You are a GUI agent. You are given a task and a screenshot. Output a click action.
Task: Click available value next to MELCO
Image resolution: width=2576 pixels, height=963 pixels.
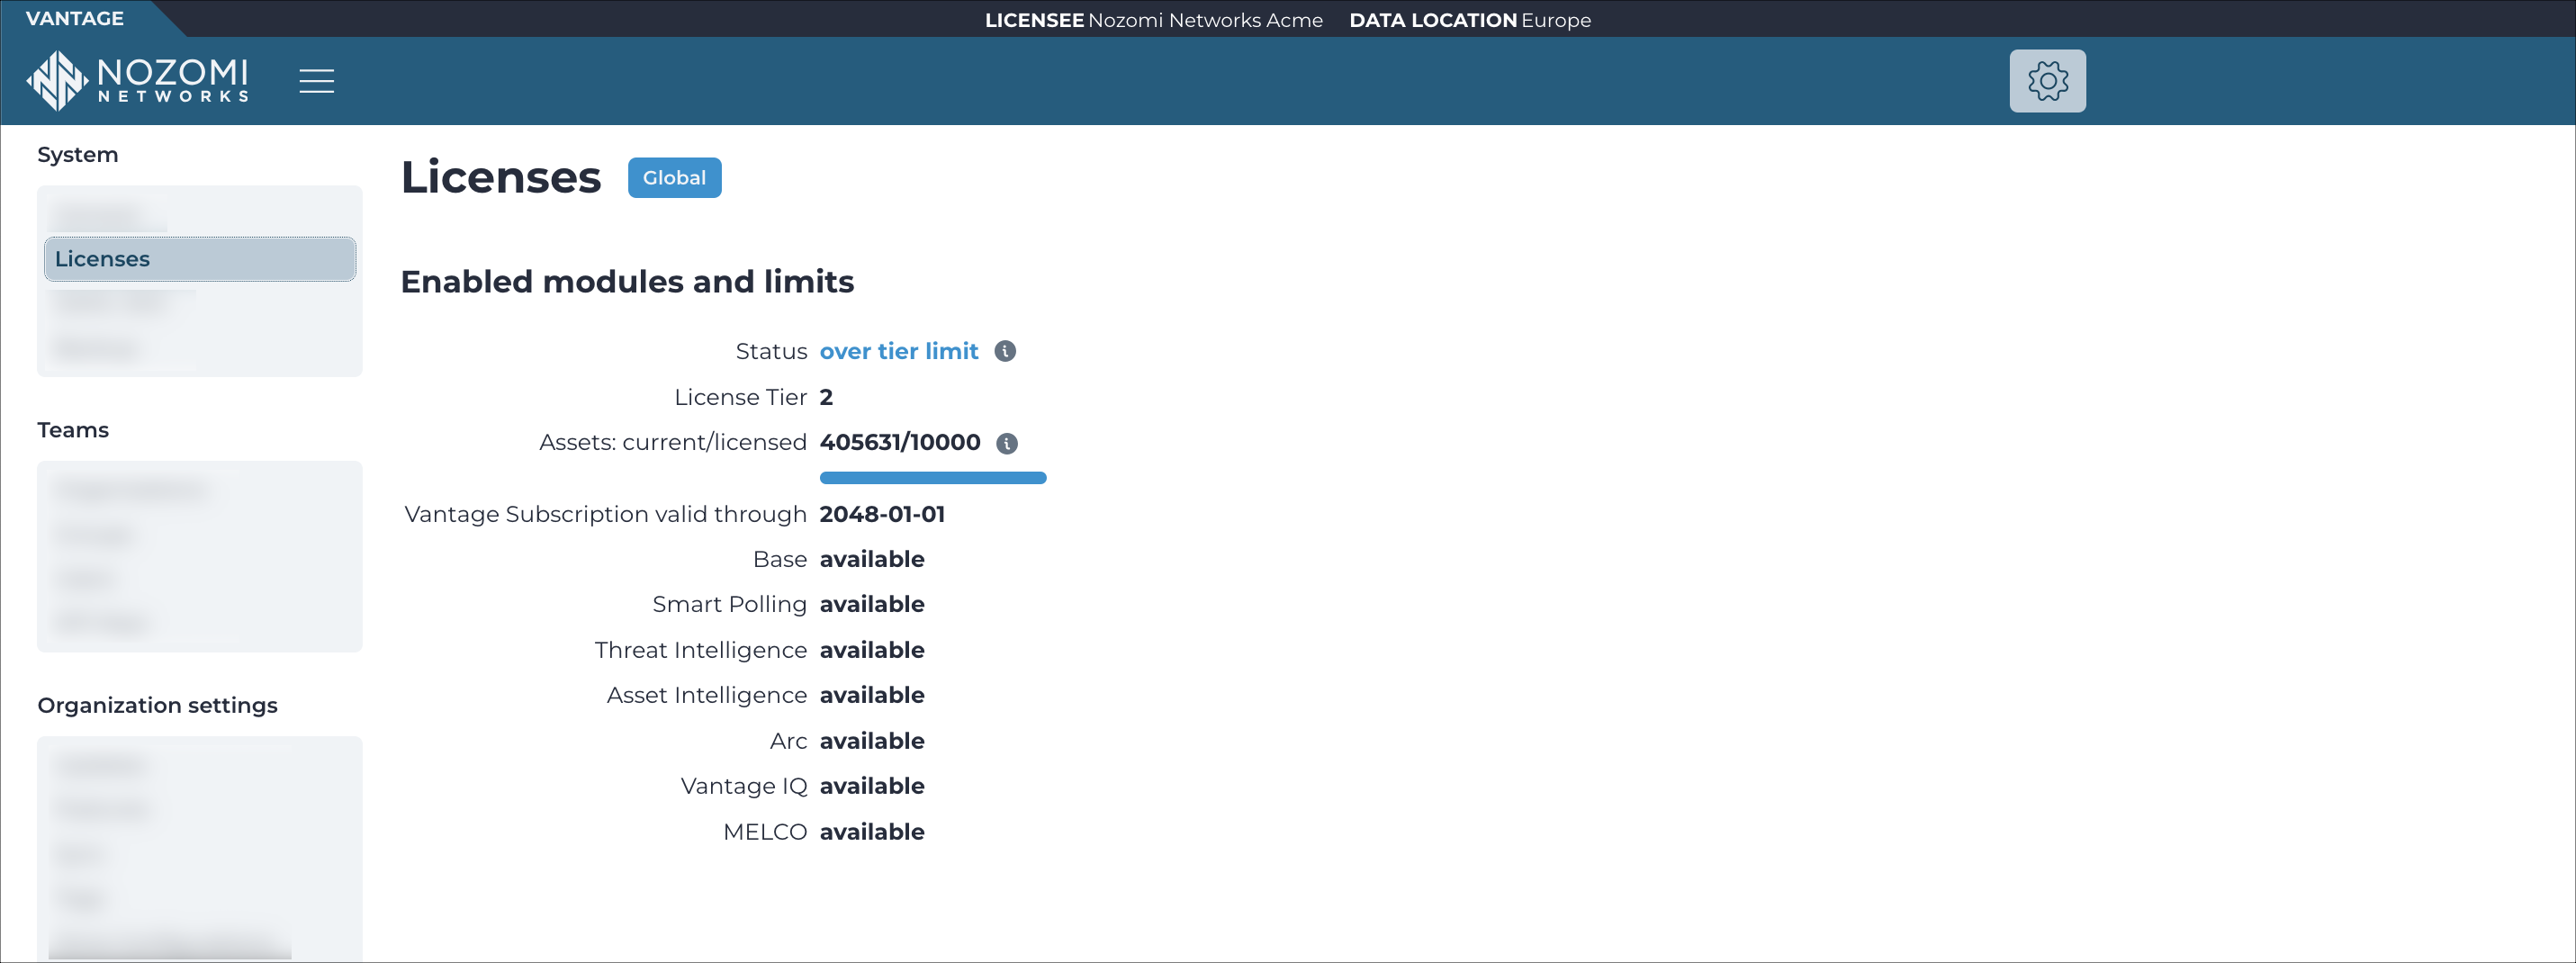pyautogui.click(x=871, y=832)
